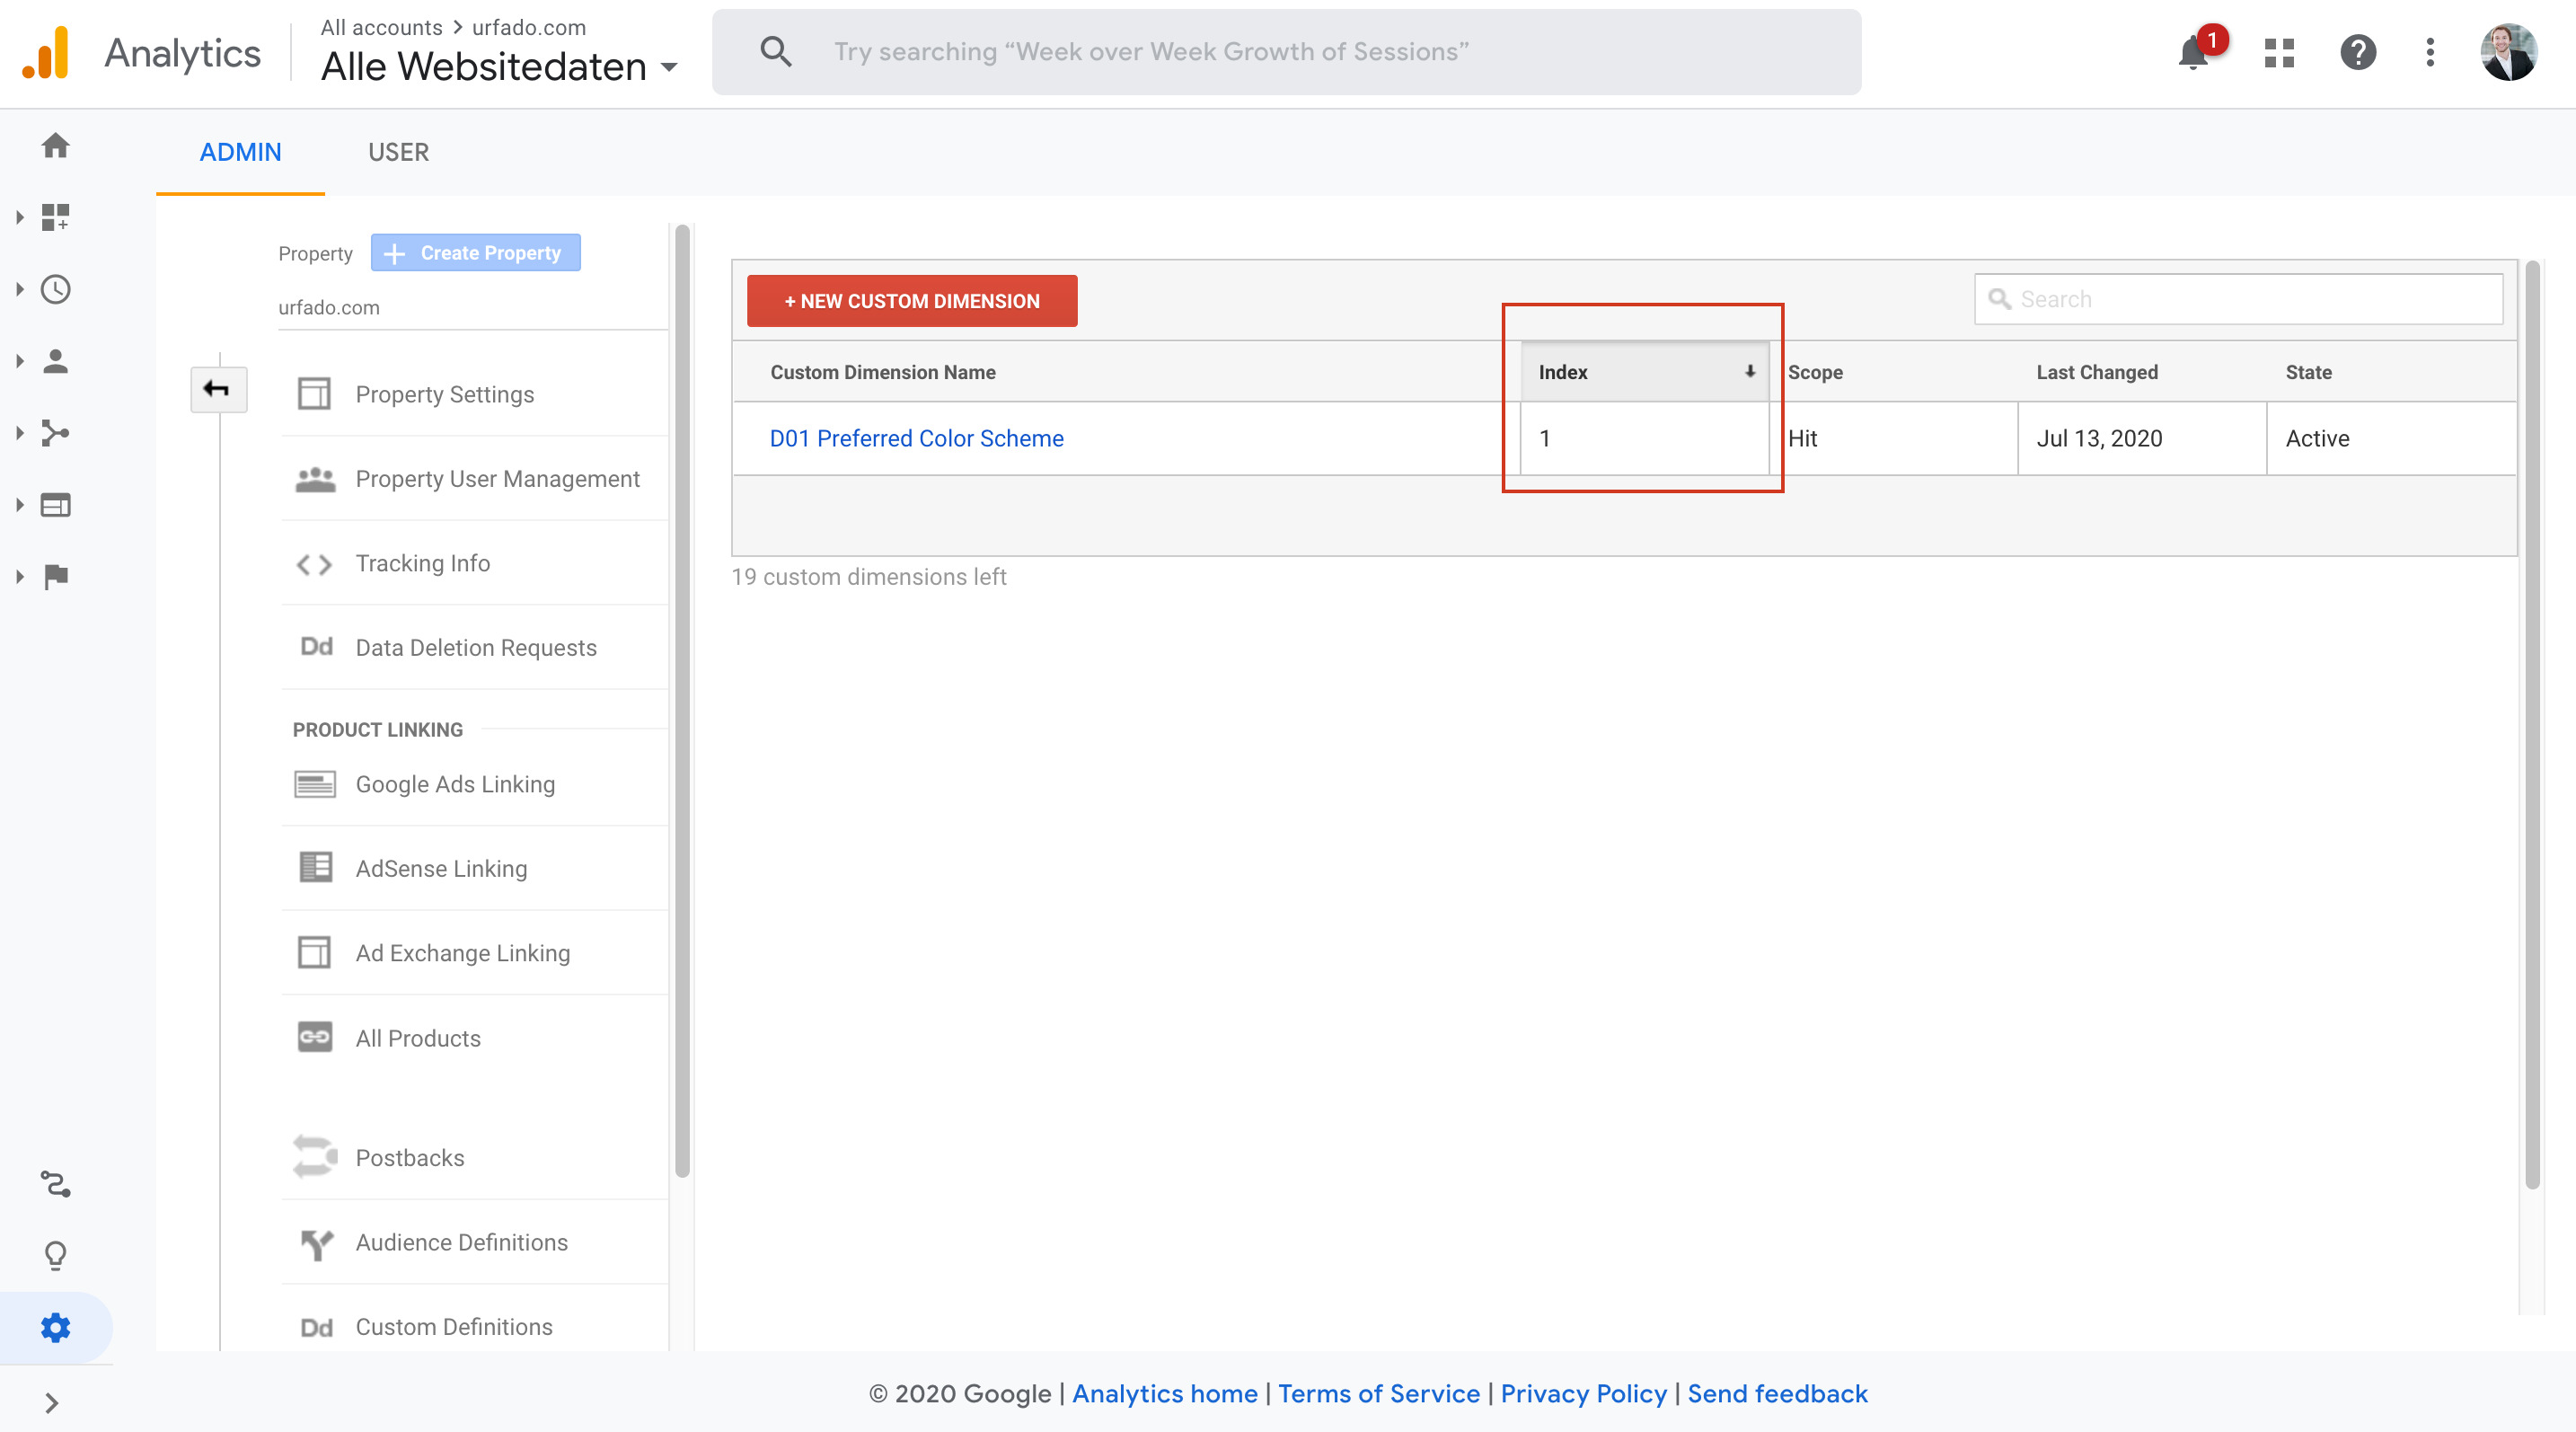Click the New Custom Dimension button
Screen dimensions: 2576x1432
click(911, 301)
